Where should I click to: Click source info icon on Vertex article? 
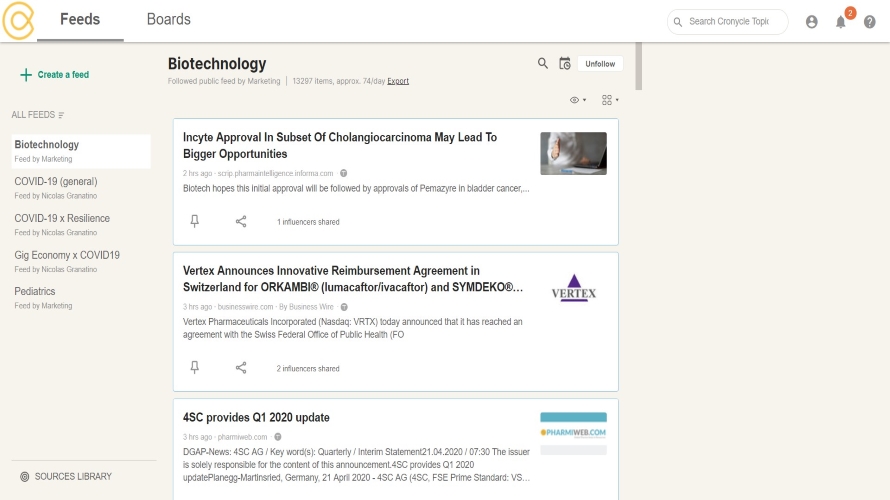(344, 307)
